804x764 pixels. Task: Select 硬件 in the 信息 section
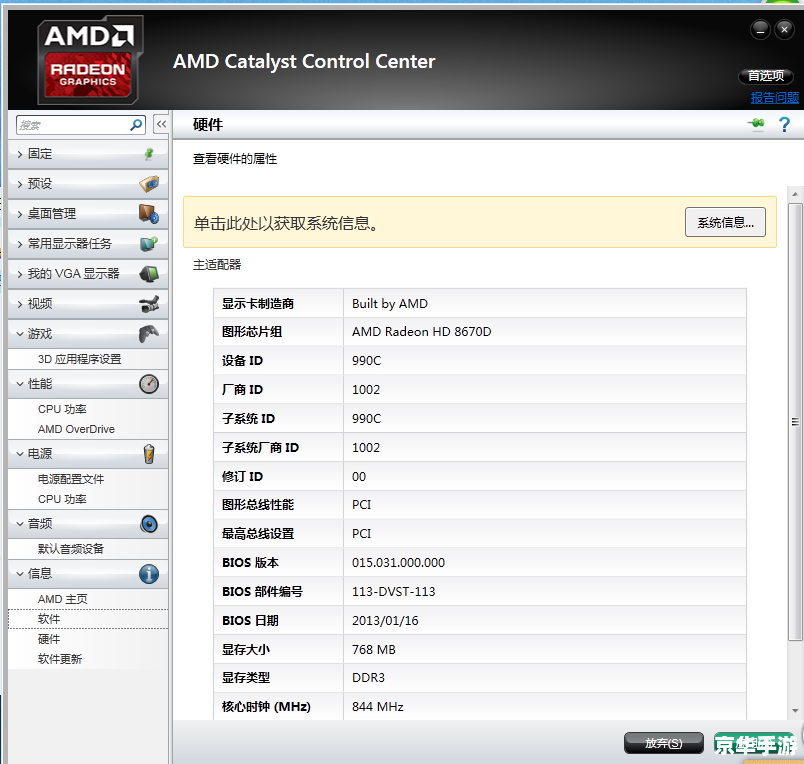point(49,639)
